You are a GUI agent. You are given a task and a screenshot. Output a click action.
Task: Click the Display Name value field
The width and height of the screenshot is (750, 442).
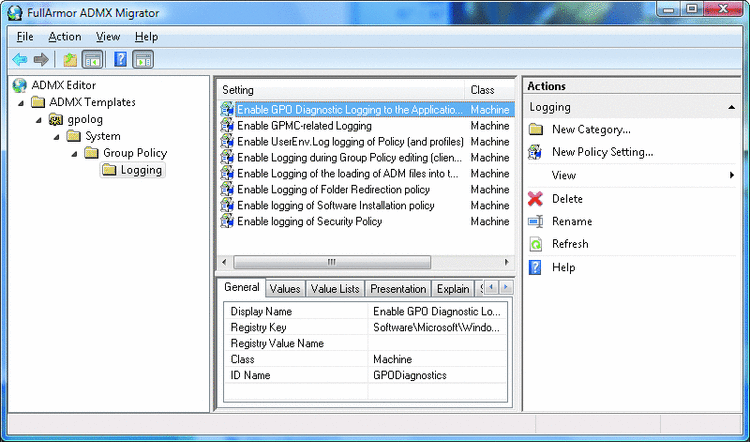click(x=437, y=311)
